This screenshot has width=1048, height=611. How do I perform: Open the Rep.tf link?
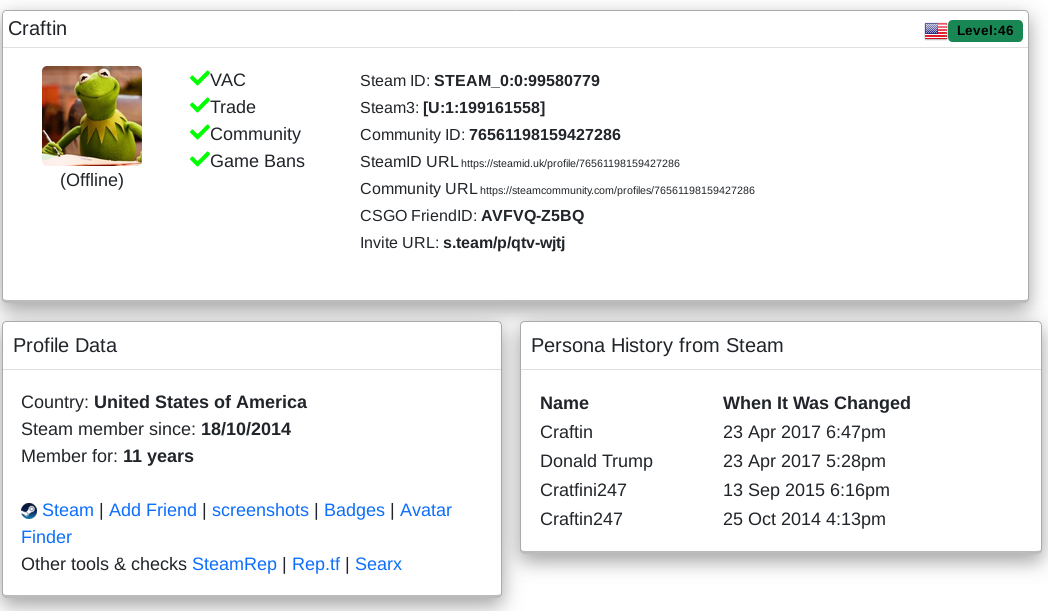(x=316, y=564)
